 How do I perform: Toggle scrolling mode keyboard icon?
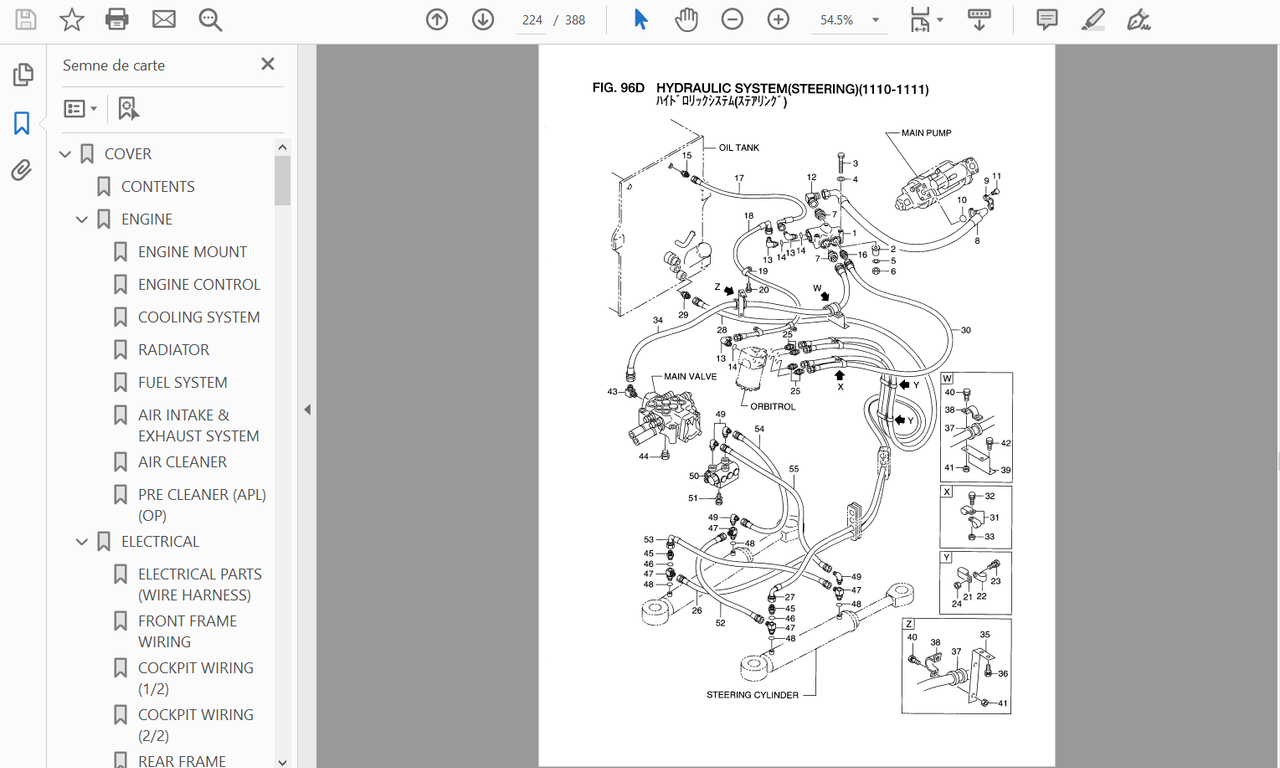tap(979, 19)
